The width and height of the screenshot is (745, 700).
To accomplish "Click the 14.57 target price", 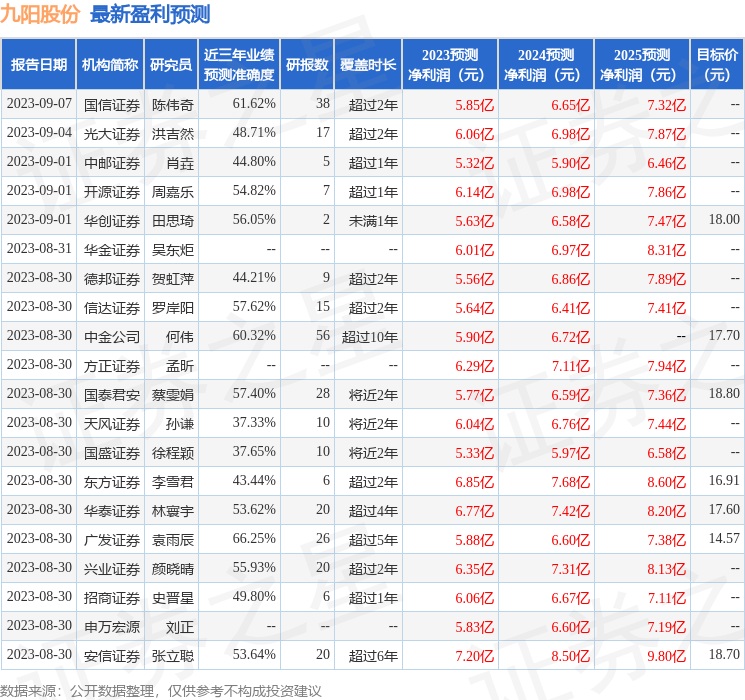I will click(724, 538).
